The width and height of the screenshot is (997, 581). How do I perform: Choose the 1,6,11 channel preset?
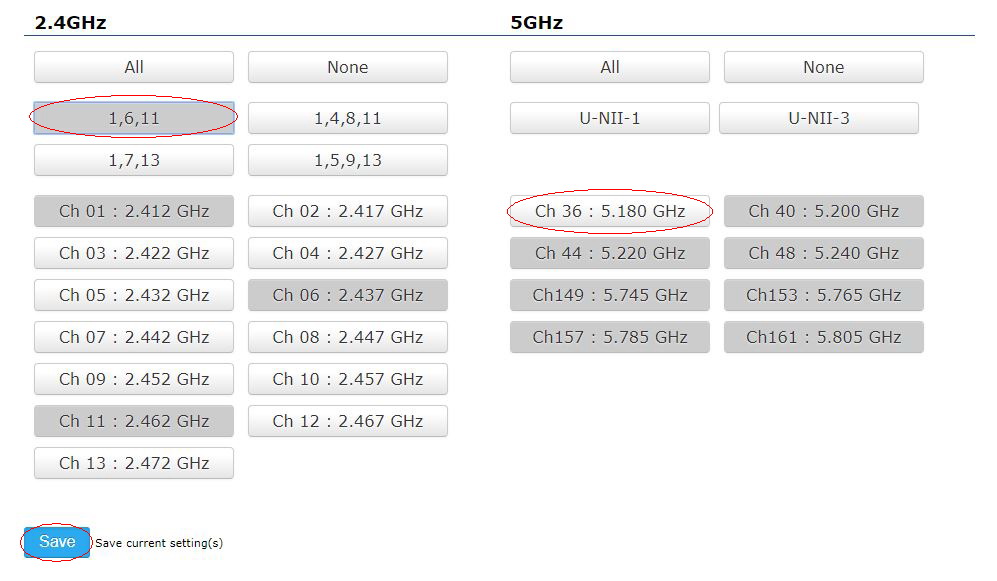pyautogui.click(x=134, y=118)
